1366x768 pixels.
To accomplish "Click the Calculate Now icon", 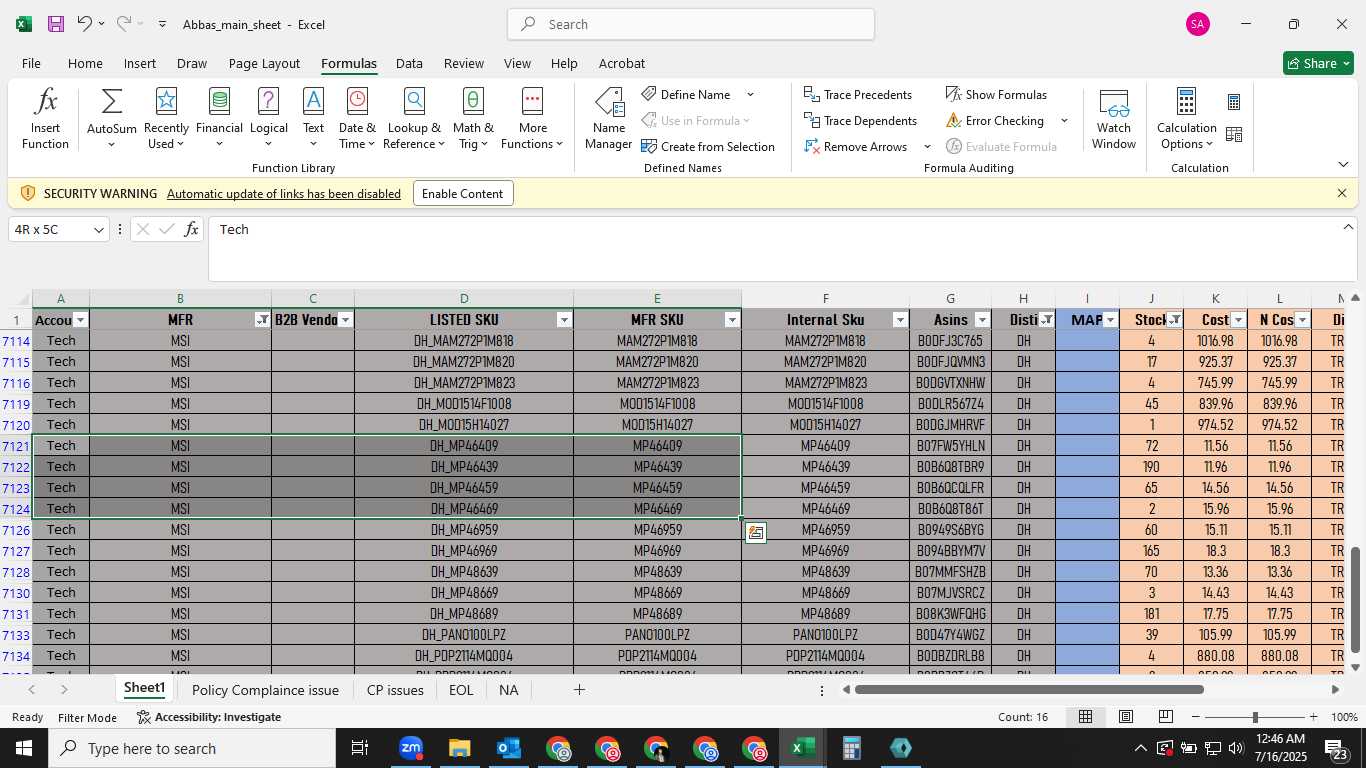I will pos(1234,102).
